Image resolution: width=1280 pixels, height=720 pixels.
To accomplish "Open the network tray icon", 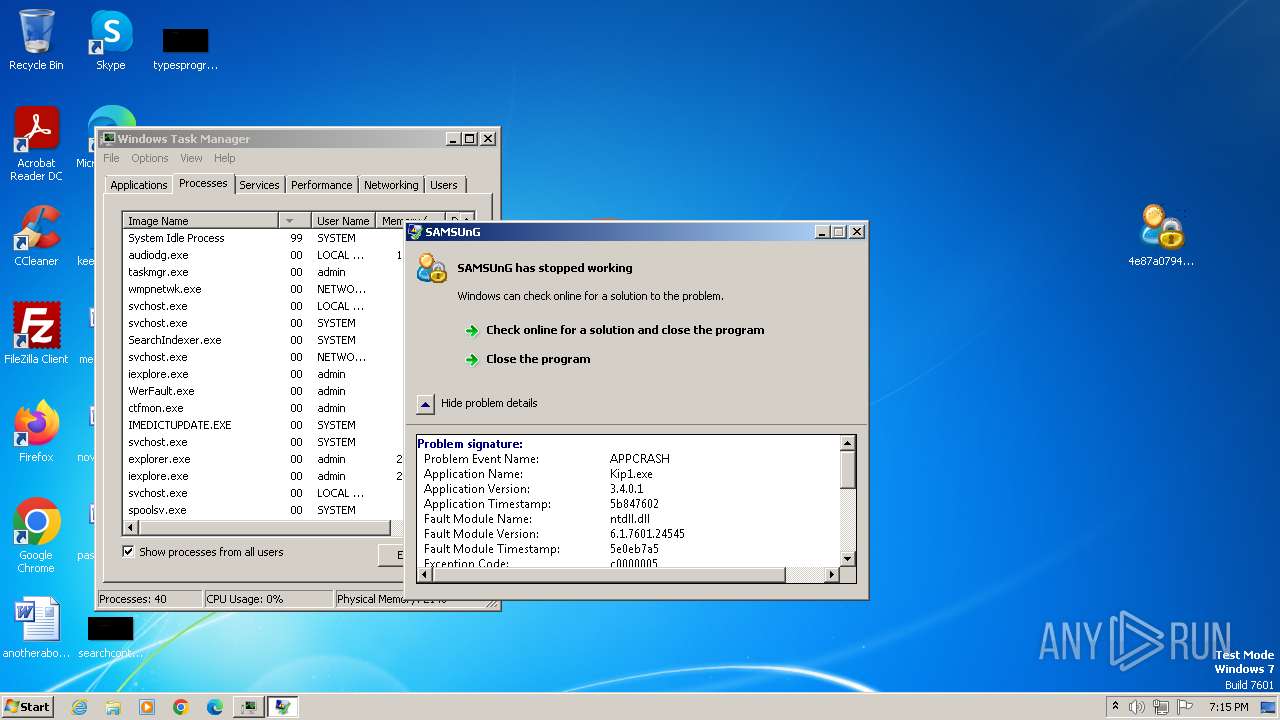I will pos(1161,707).
